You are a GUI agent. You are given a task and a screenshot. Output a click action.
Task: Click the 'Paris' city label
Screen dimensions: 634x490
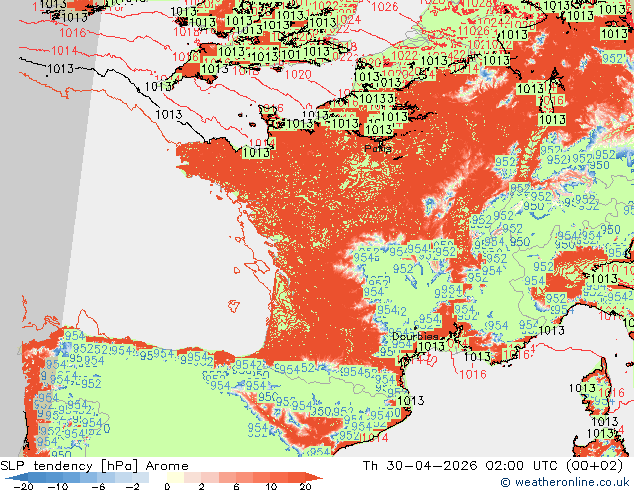click(378, 149)
